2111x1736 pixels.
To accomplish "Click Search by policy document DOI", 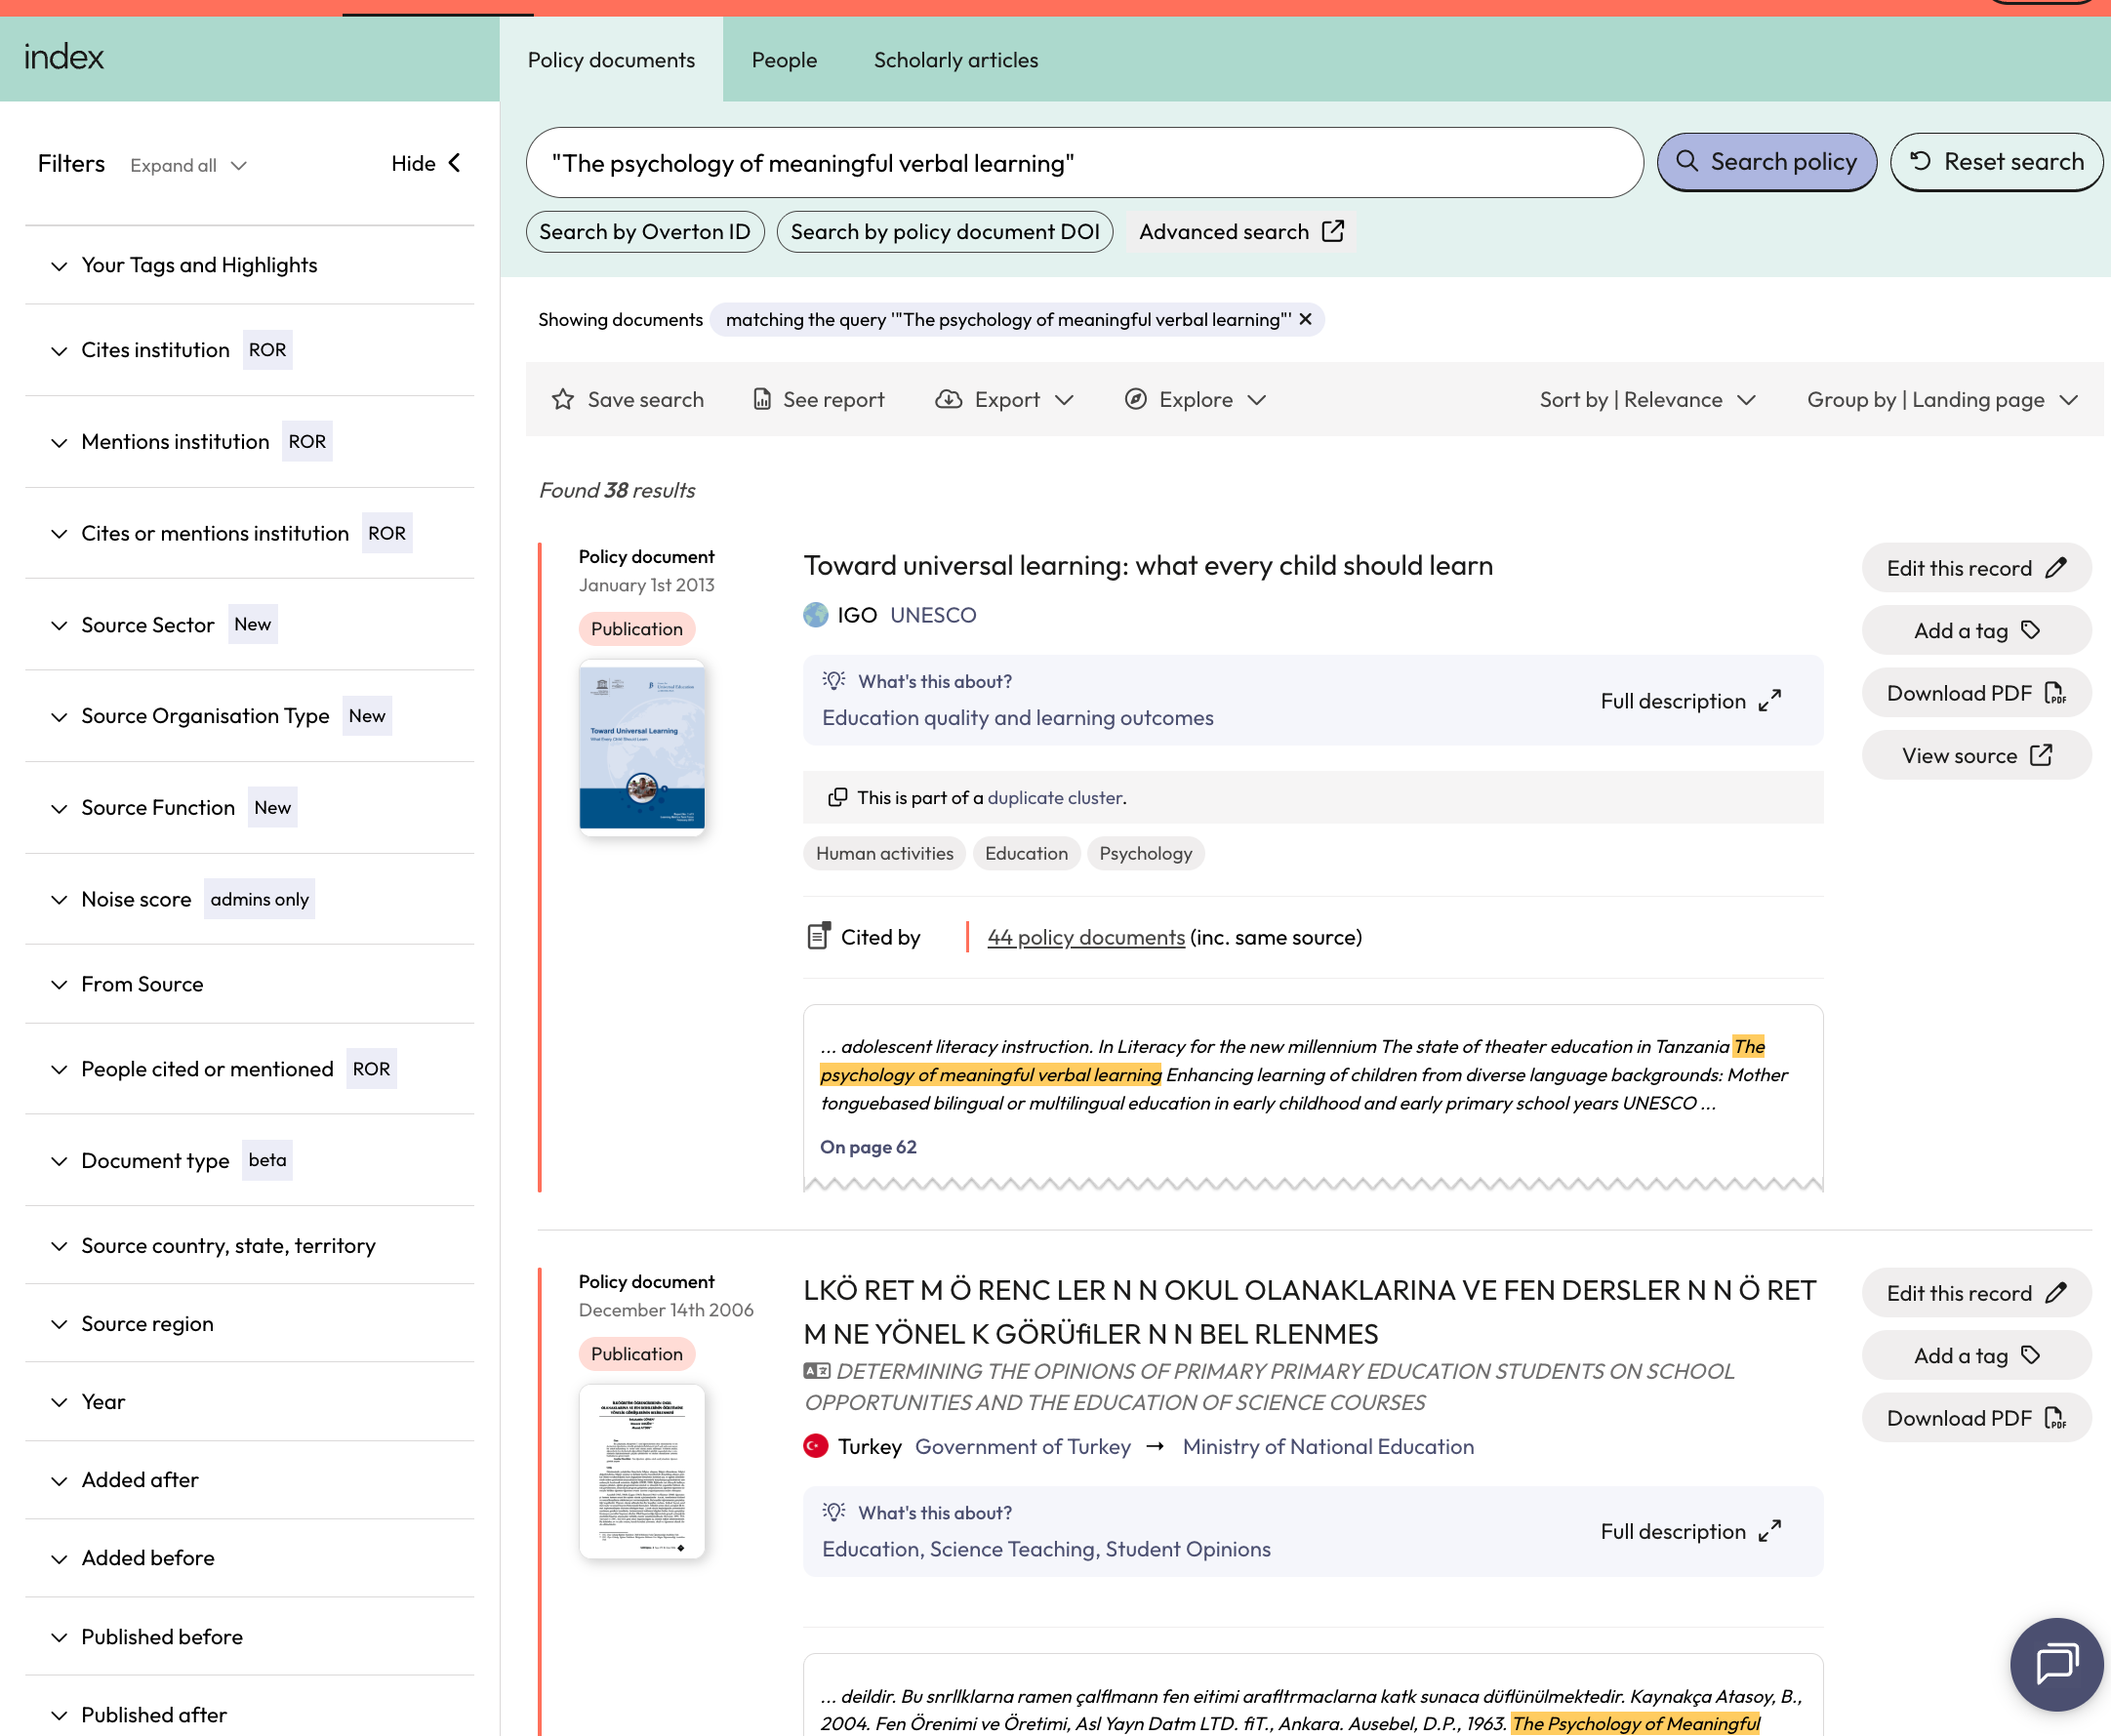I will coord(945,231).
